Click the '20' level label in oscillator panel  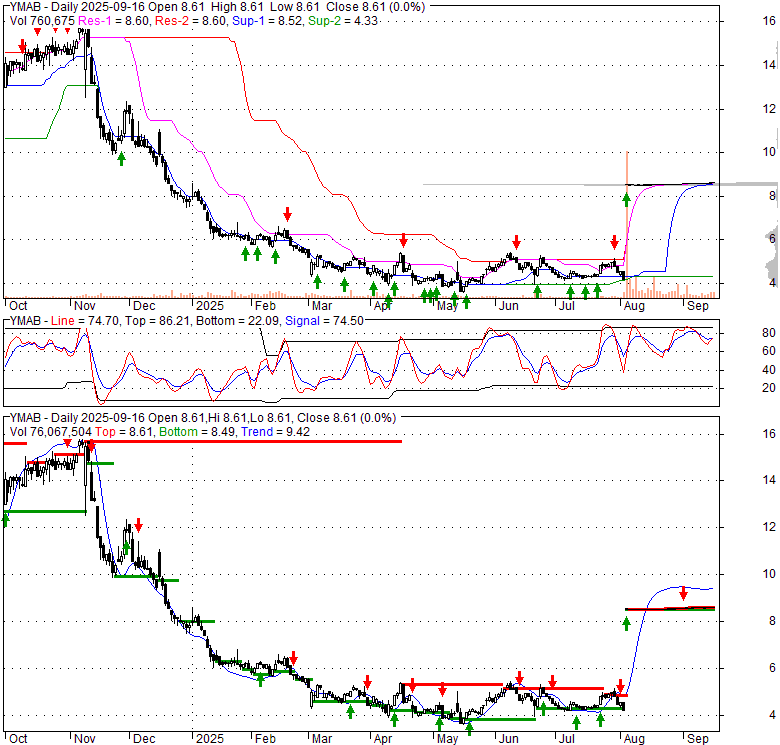(x=769, y=388)
